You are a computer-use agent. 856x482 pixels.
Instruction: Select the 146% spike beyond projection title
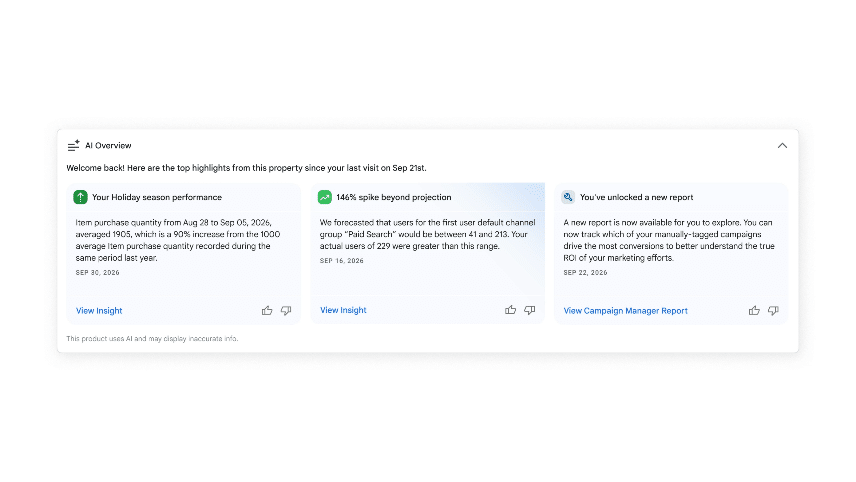click(x=394, y=197)
